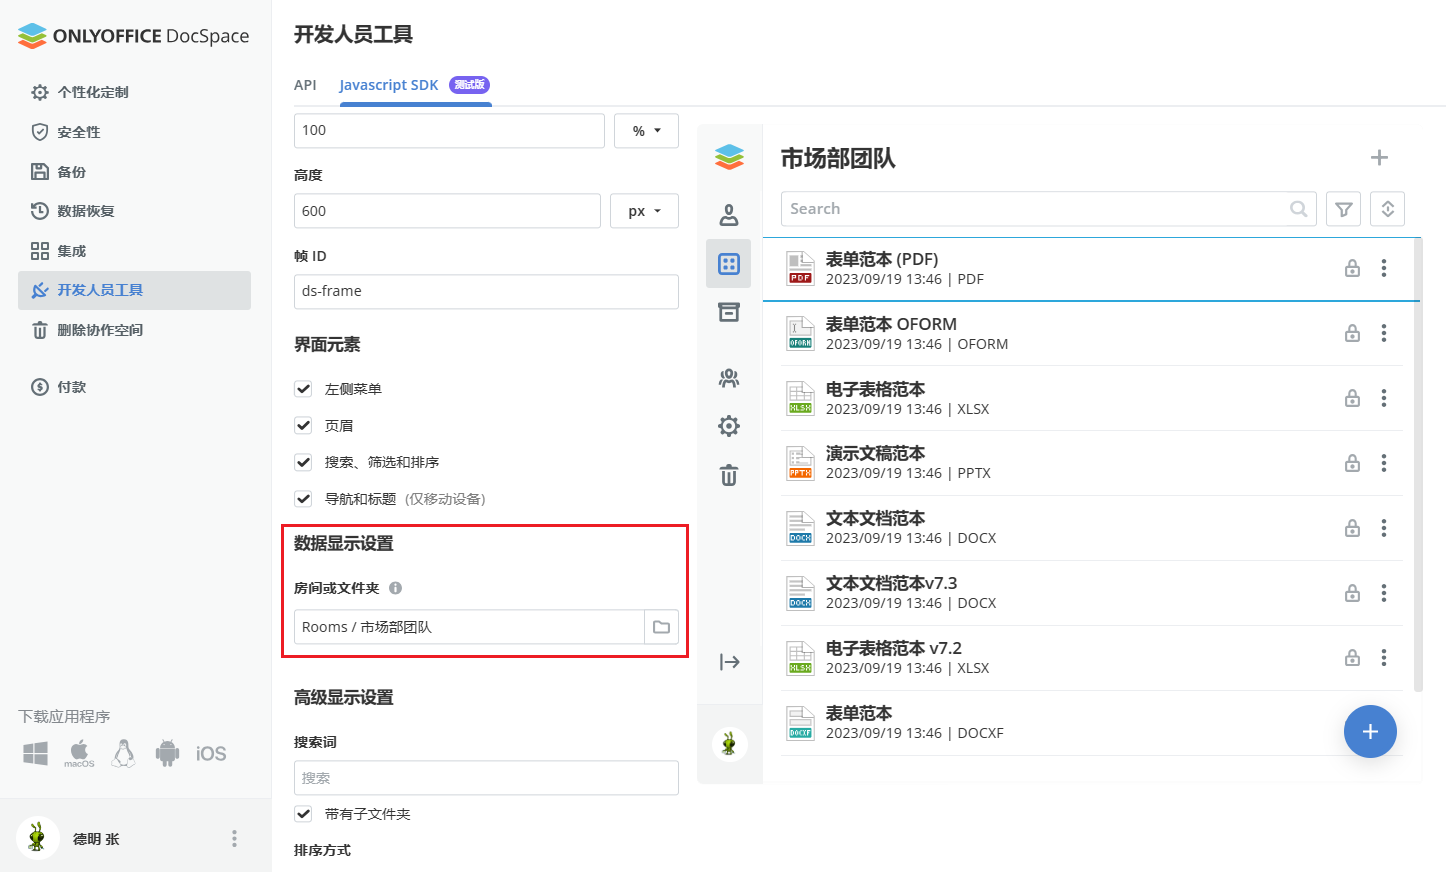Uncheck the 页眉 checkbox
The height and width of the screenshot is (872, 1446).
303,425
